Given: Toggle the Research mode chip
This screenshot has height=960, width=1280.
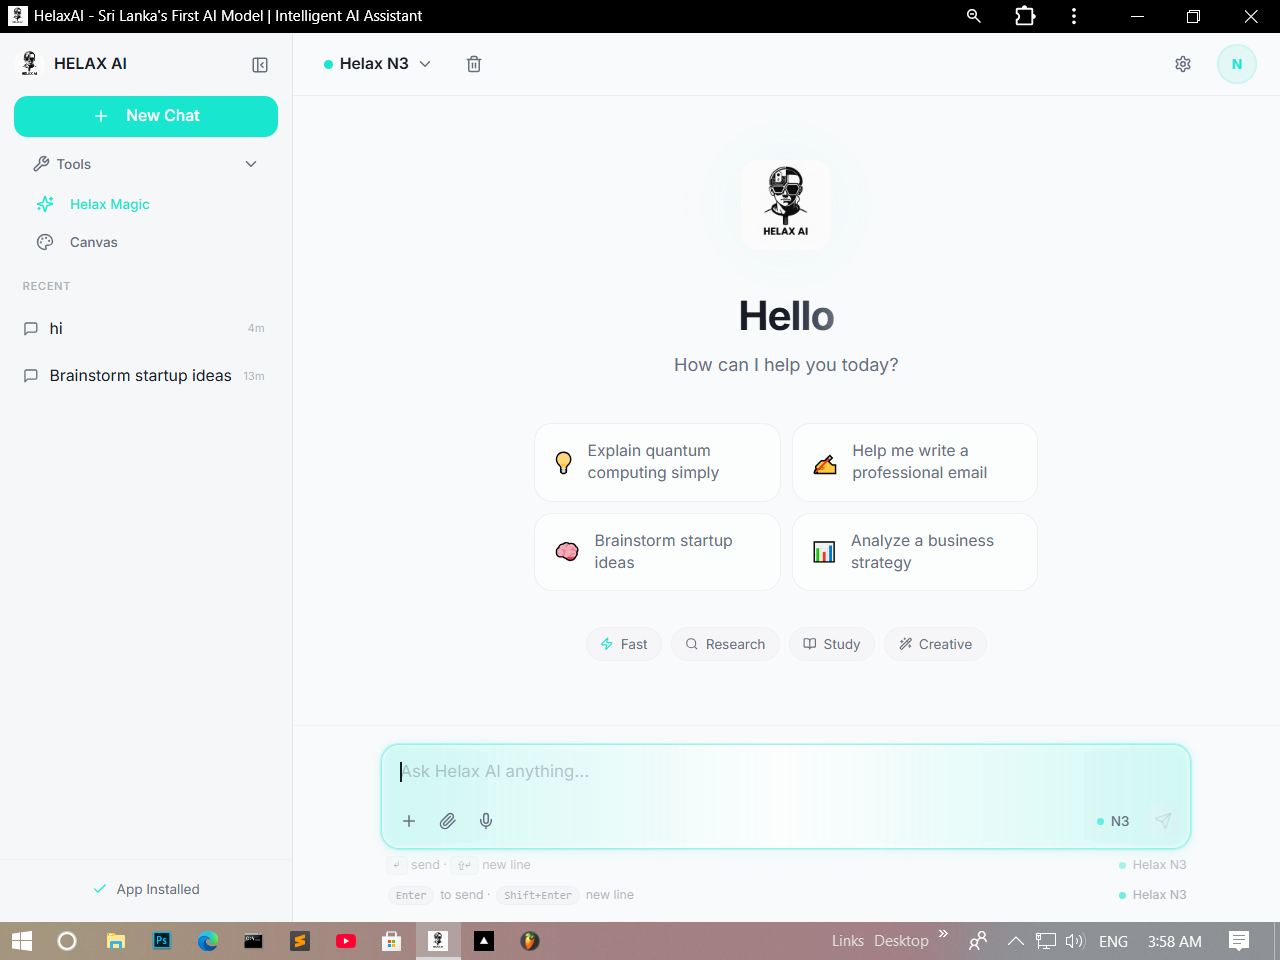Looking at the screenshot, I should coord(725,644).
